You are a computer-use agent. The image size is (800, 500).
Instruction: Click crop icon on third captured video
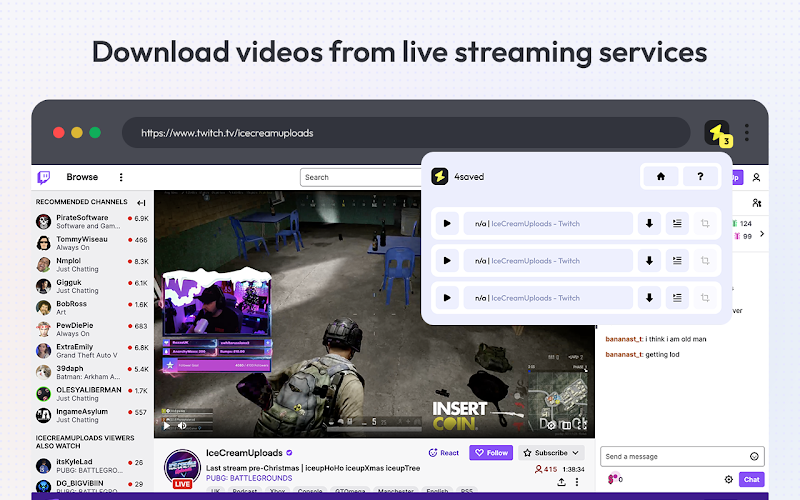point(705,298)
